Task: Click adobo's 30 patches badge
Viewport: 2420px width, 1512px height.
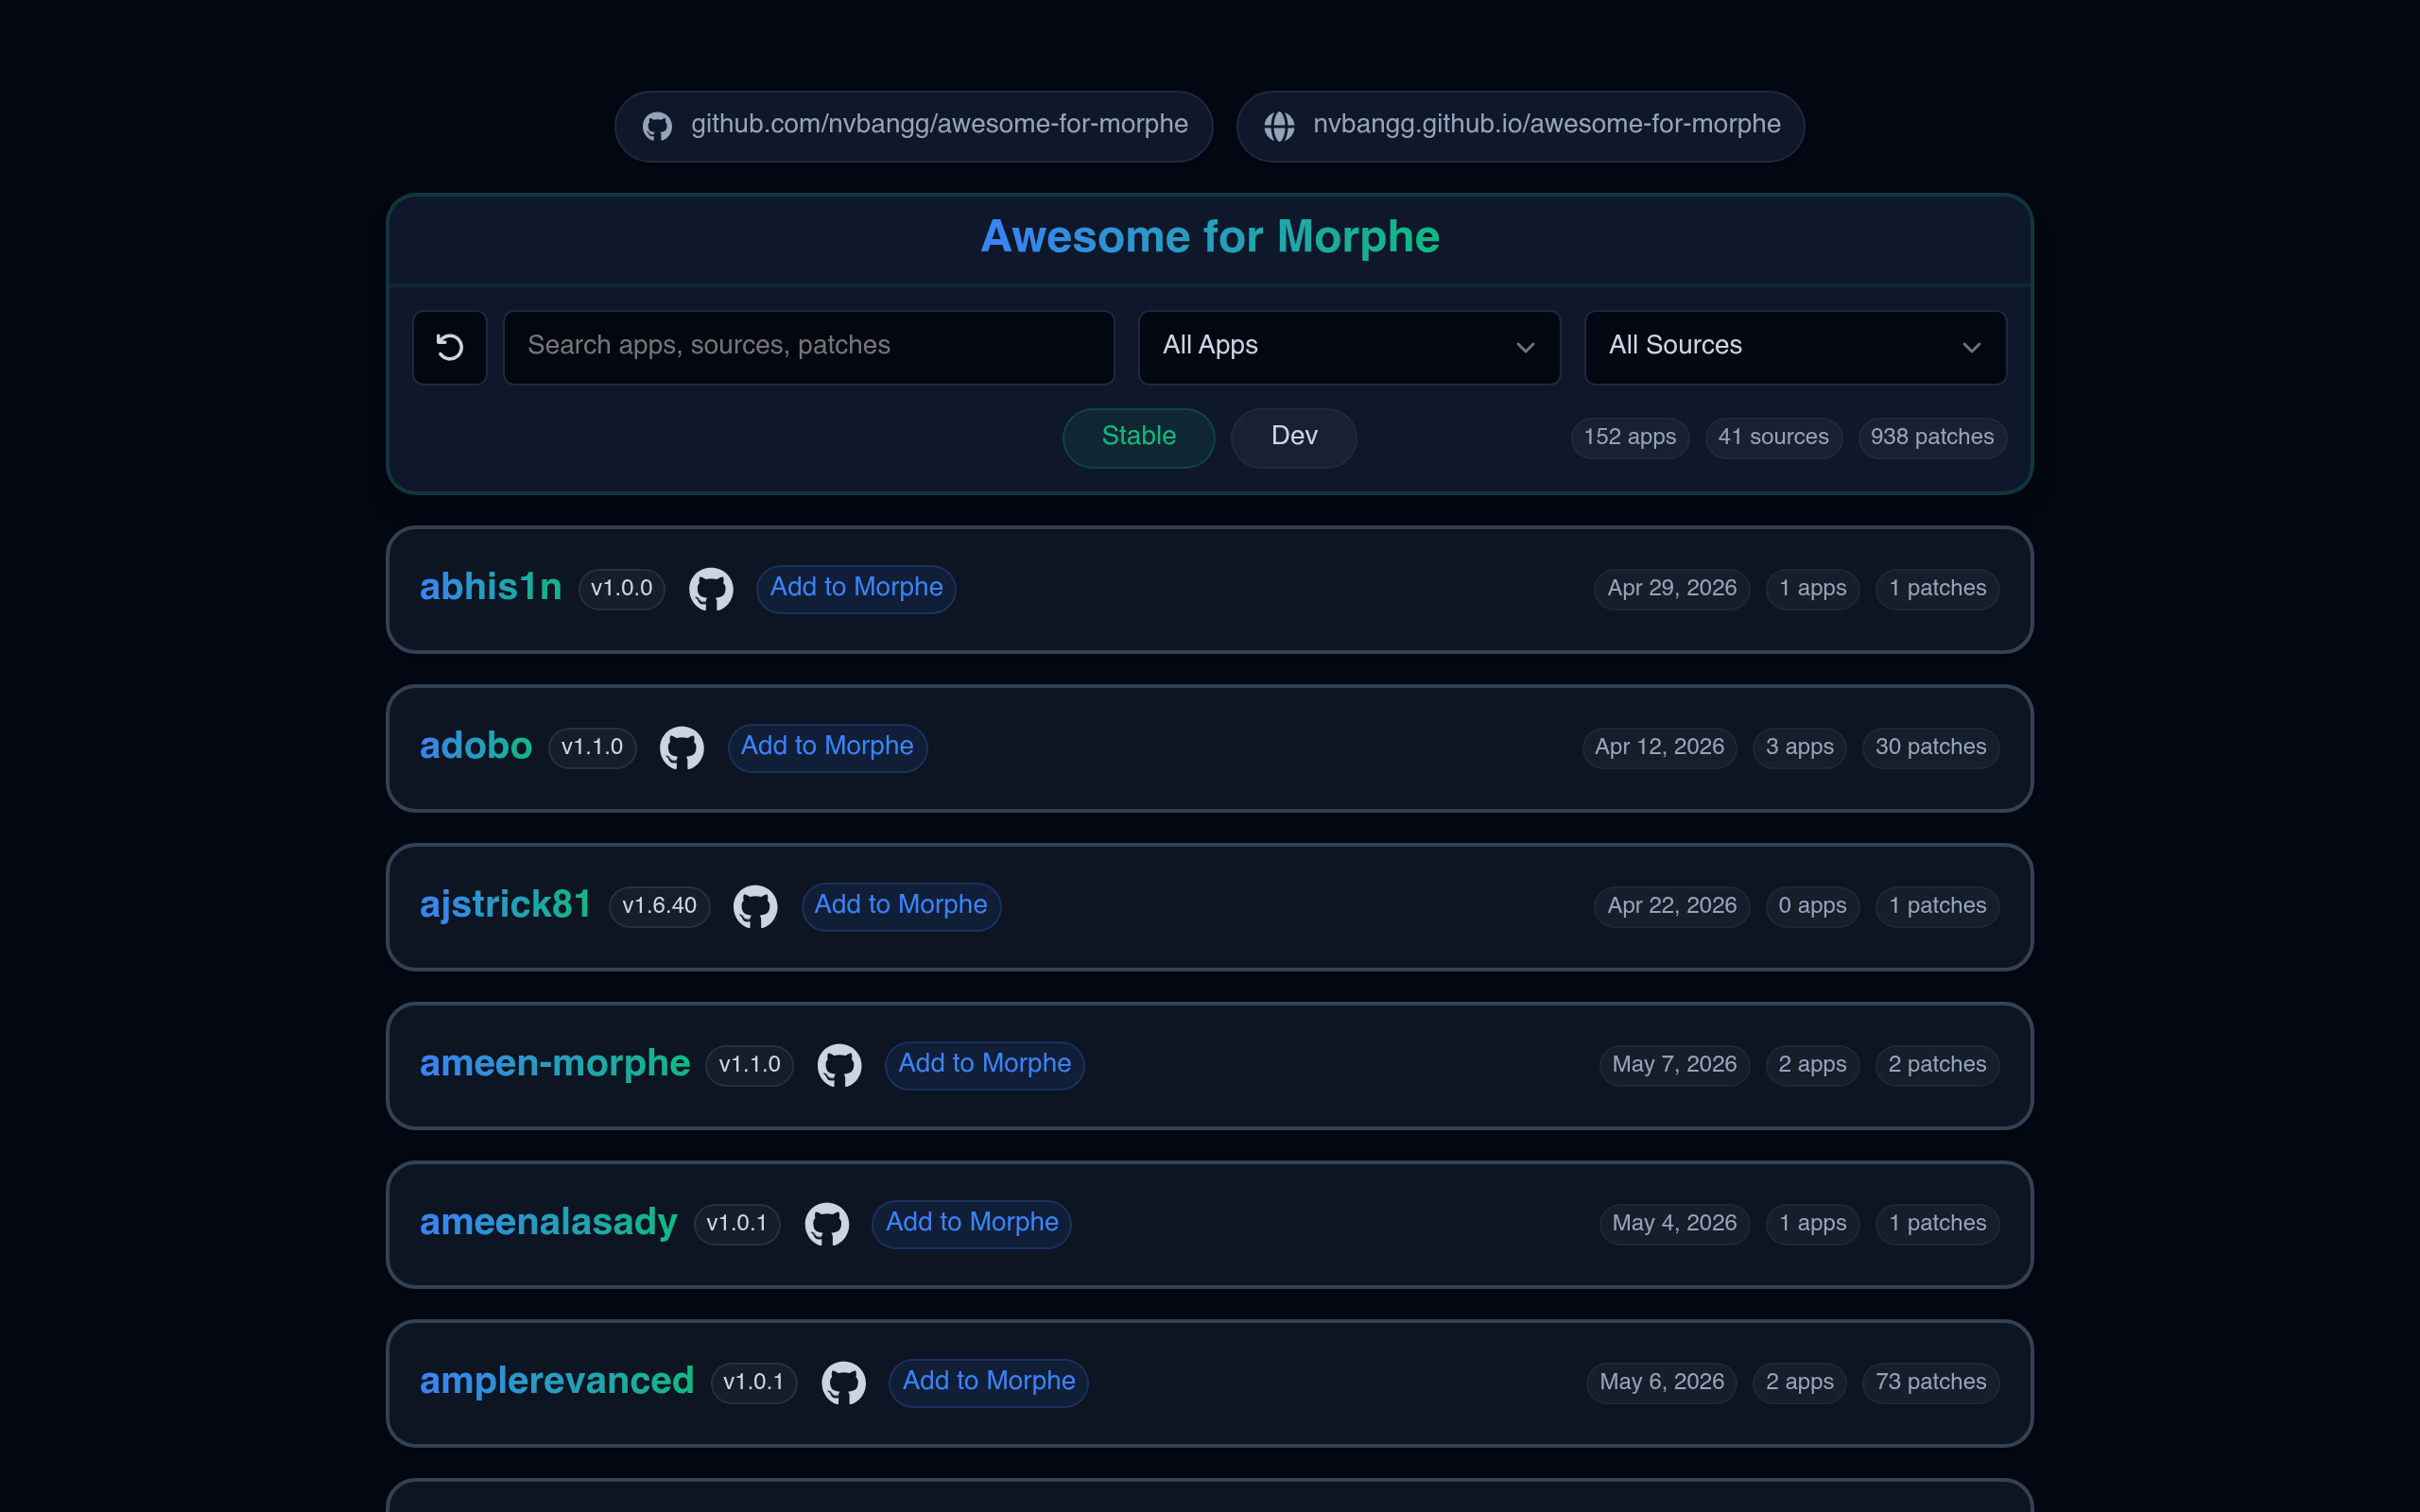Action: (x=1930, y=748)
